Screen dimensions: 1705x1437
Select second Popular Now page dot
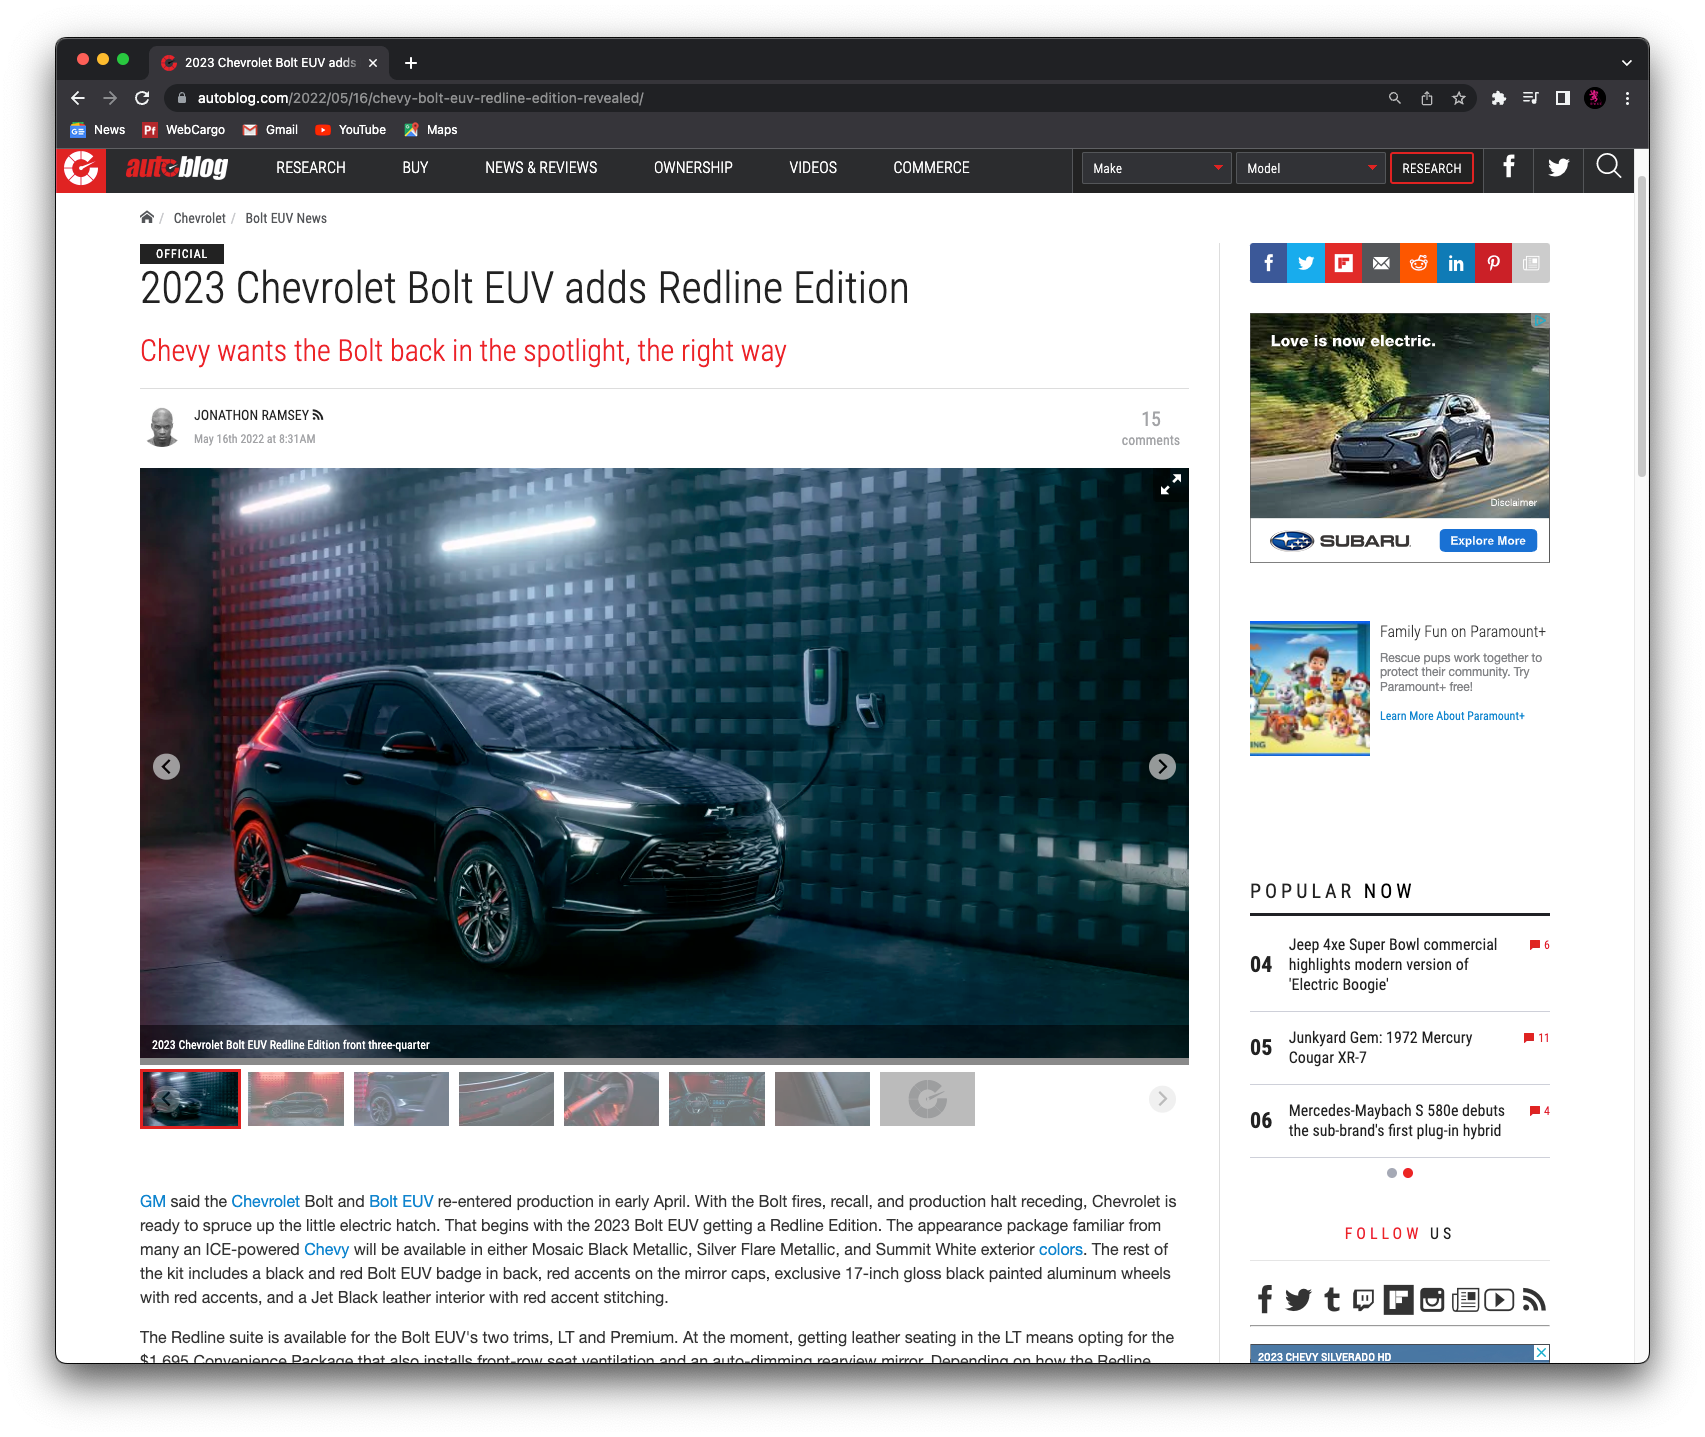[1408, 1173]
